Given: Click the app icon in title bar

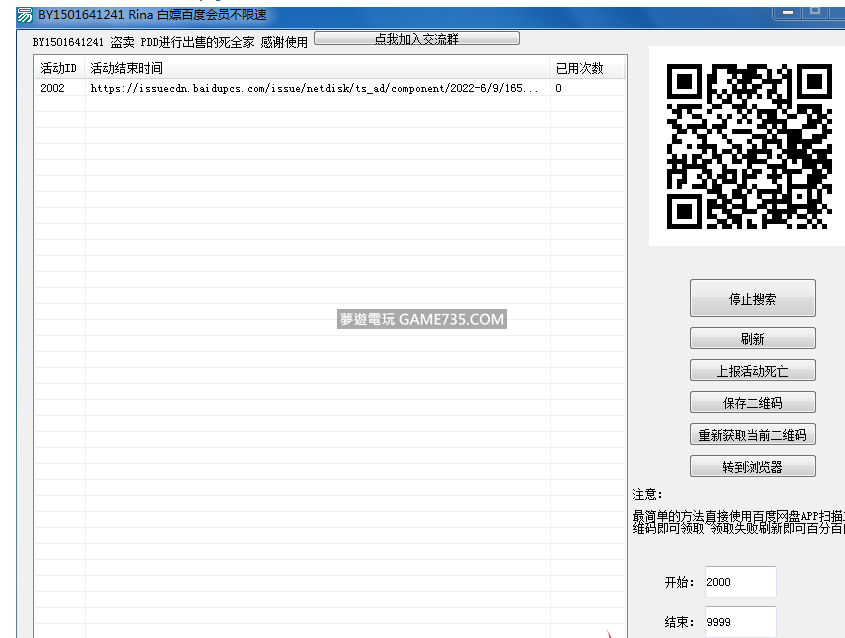Looking at the screenshot, I should click(x=24, y=15).
